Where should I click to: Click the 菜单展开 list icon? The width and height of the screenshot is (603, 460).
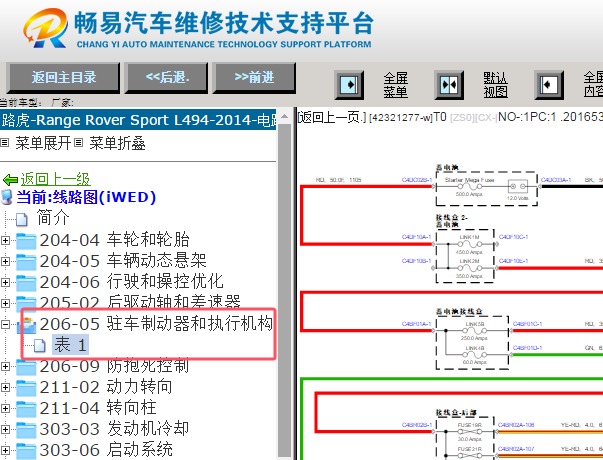coord(5,143)
